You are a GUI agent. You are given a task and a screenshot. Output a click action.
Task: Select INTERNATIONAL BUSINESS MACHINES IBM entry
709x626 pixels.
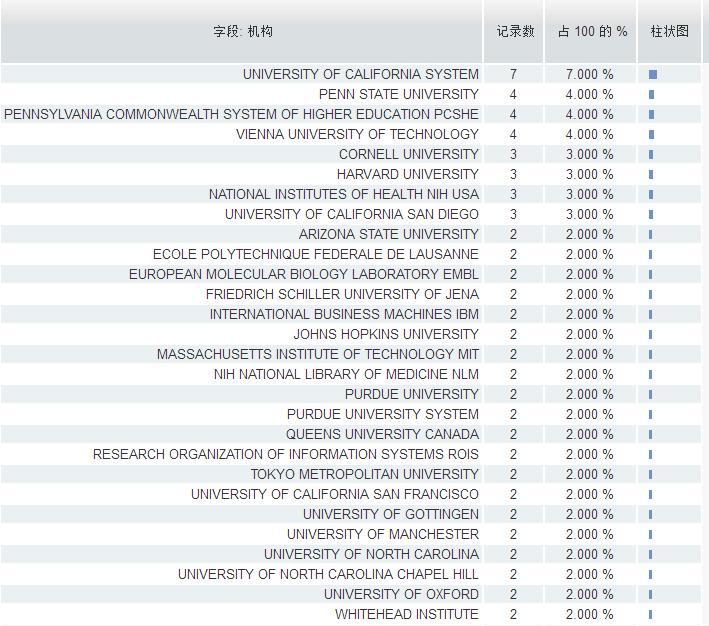344,314
